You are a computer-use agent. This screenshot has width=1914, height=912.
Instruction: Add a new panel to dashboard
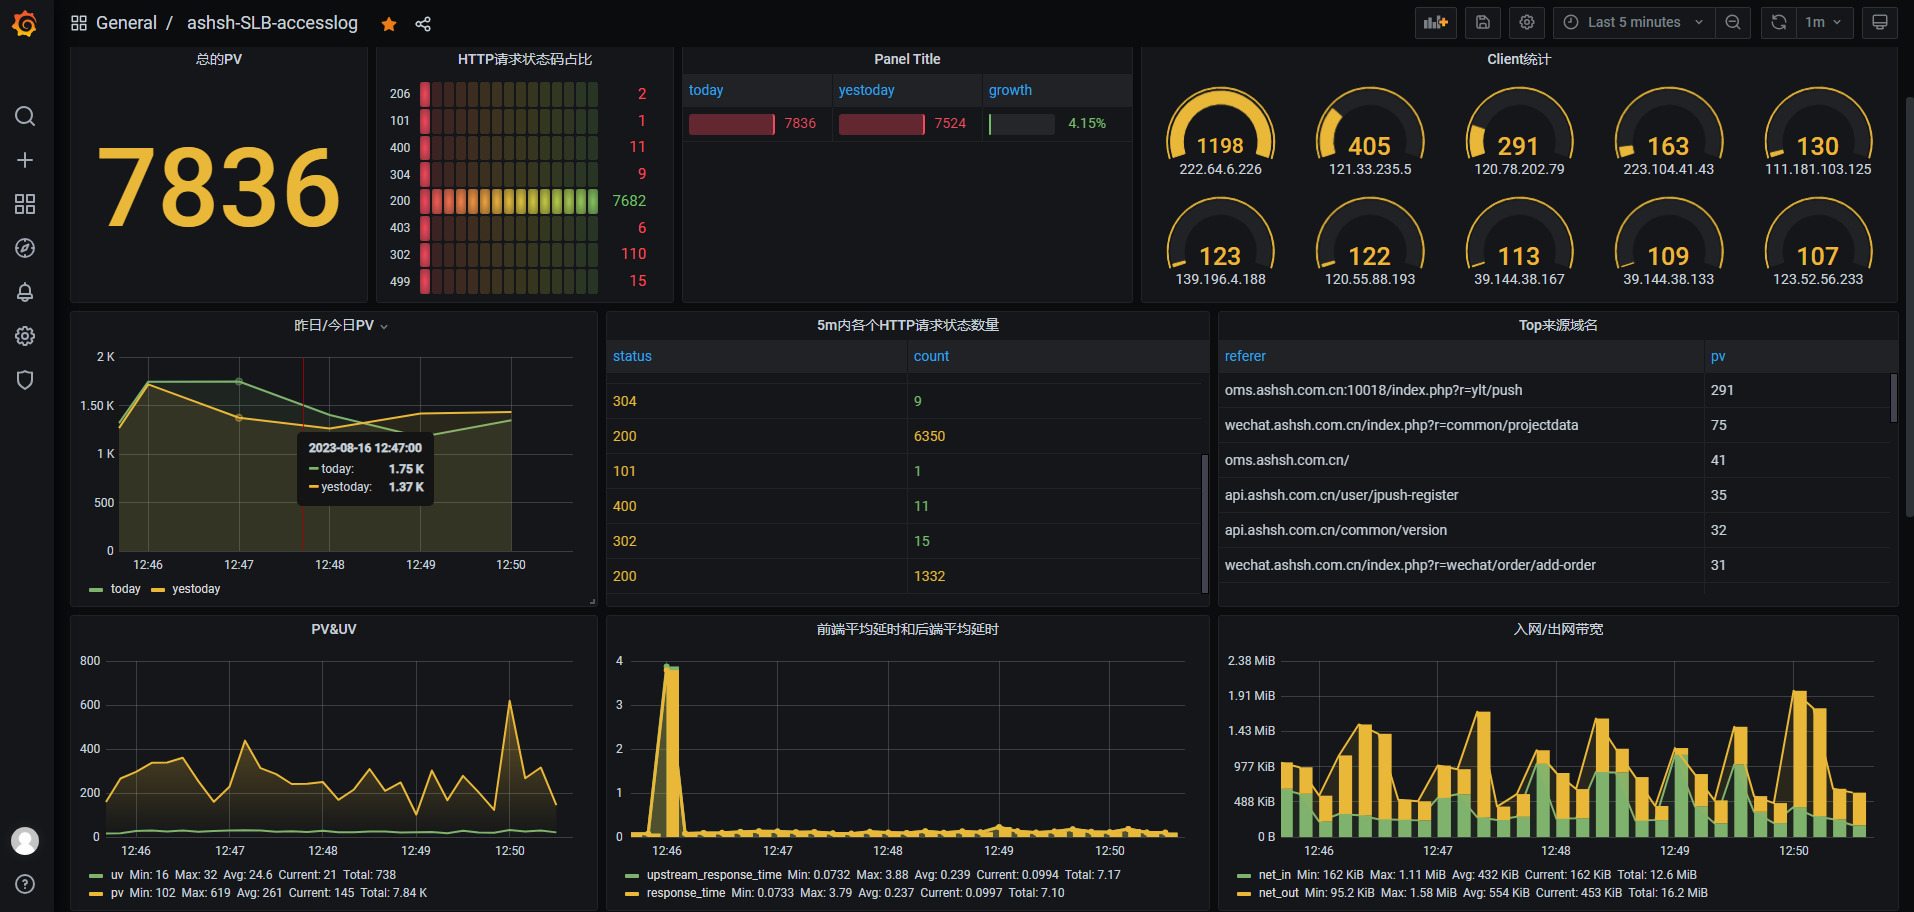pos(1436,22)
